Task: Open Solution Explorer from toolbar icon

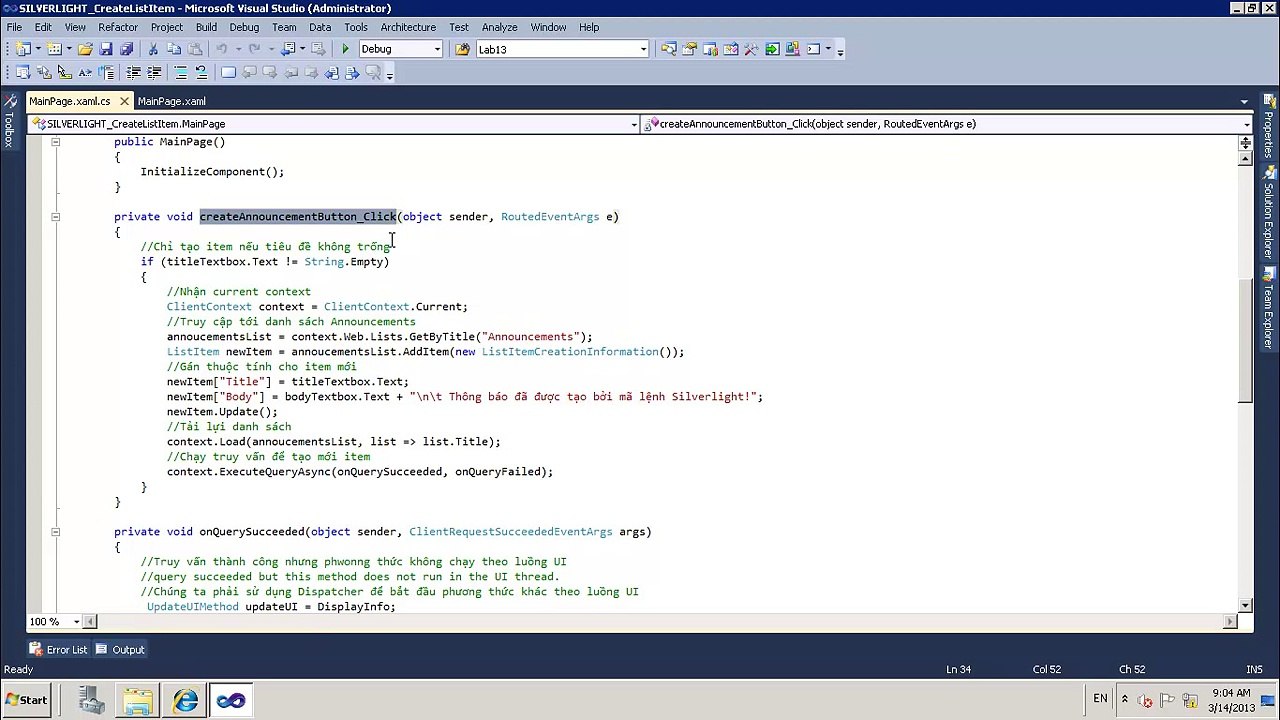Action: (669, 49)
